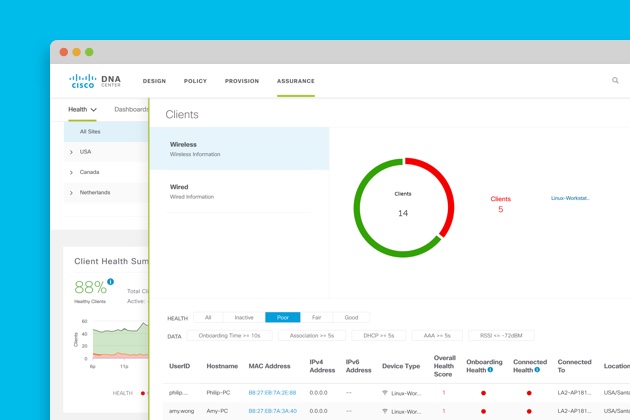Open the Provision menu tab
The height and width of the screenshot is (420, 630).
242,81
